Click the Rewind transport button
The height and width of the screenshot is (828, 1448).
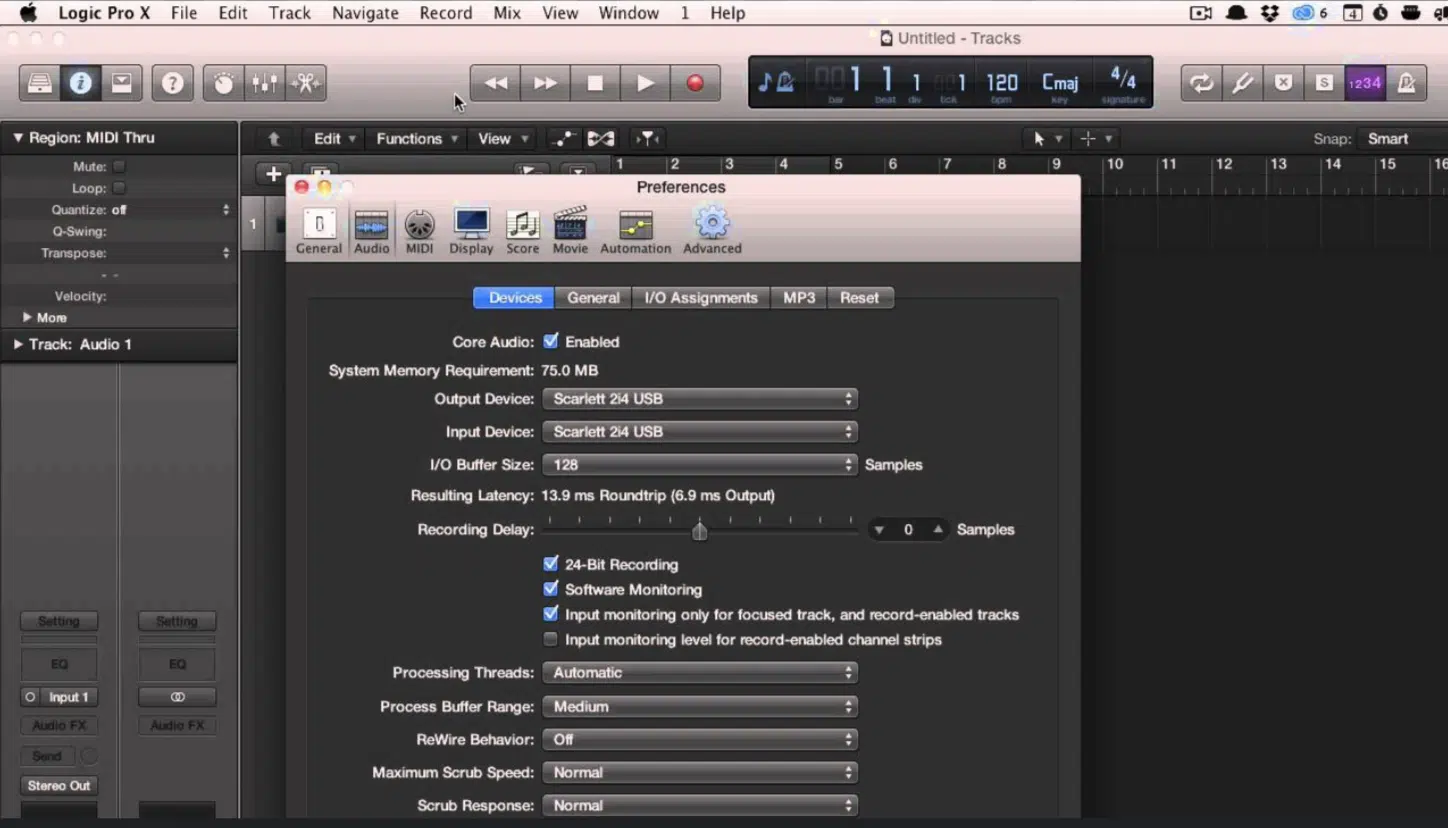tap(495, 83)
